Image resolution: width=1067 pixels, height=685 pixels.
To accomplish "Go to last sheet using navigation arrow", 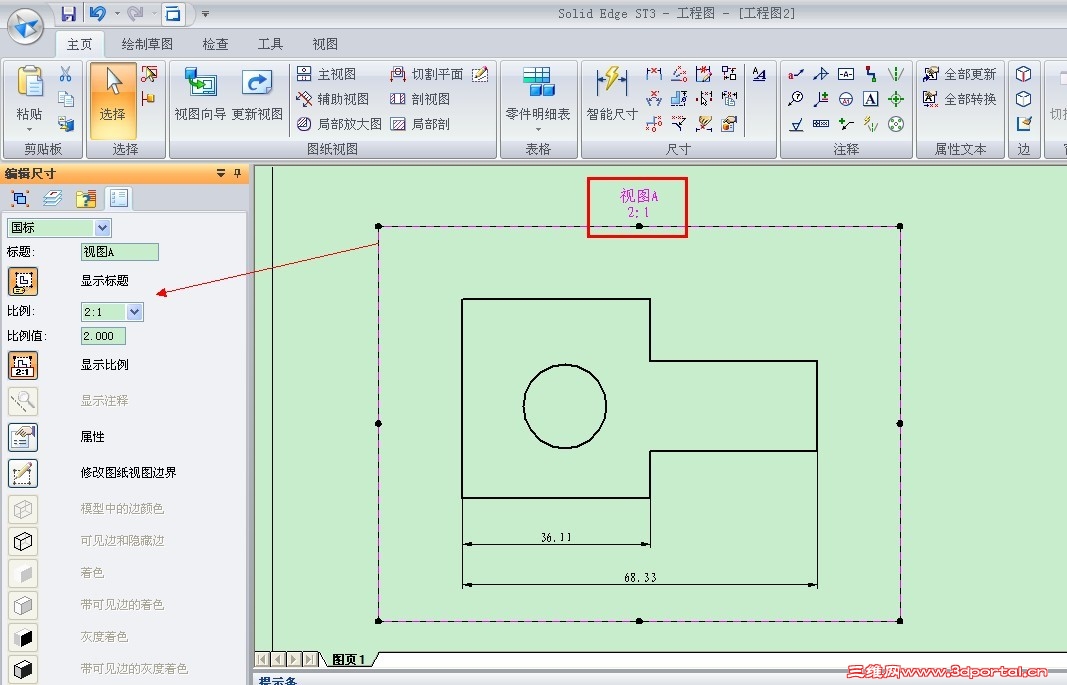I will click(310, 659).
